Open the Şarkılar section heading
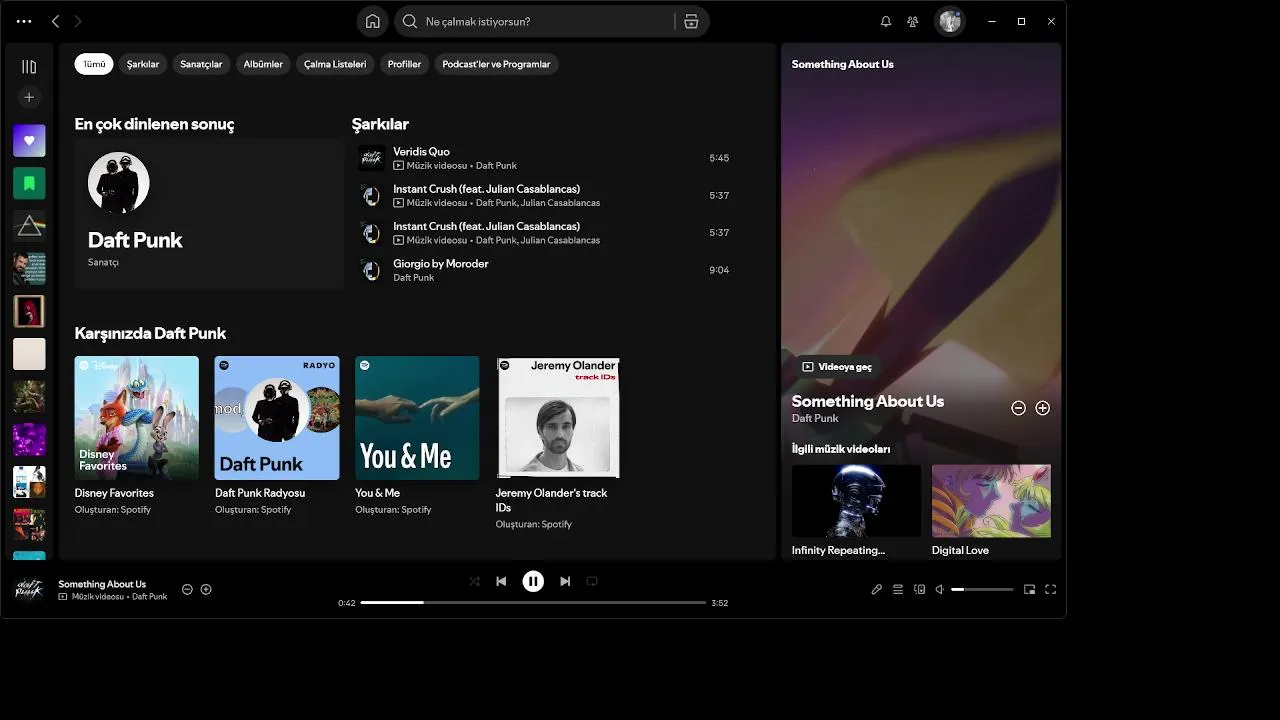The height and width of the screenshot is (720, 1280). click(x=380, y=124)
